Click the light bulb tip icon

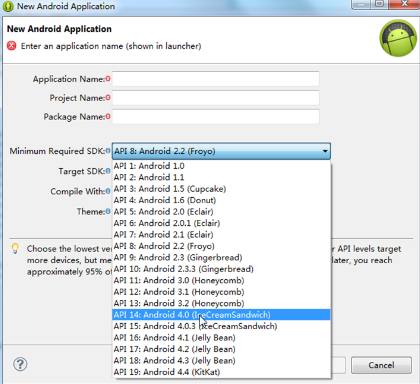pos(15,249)
